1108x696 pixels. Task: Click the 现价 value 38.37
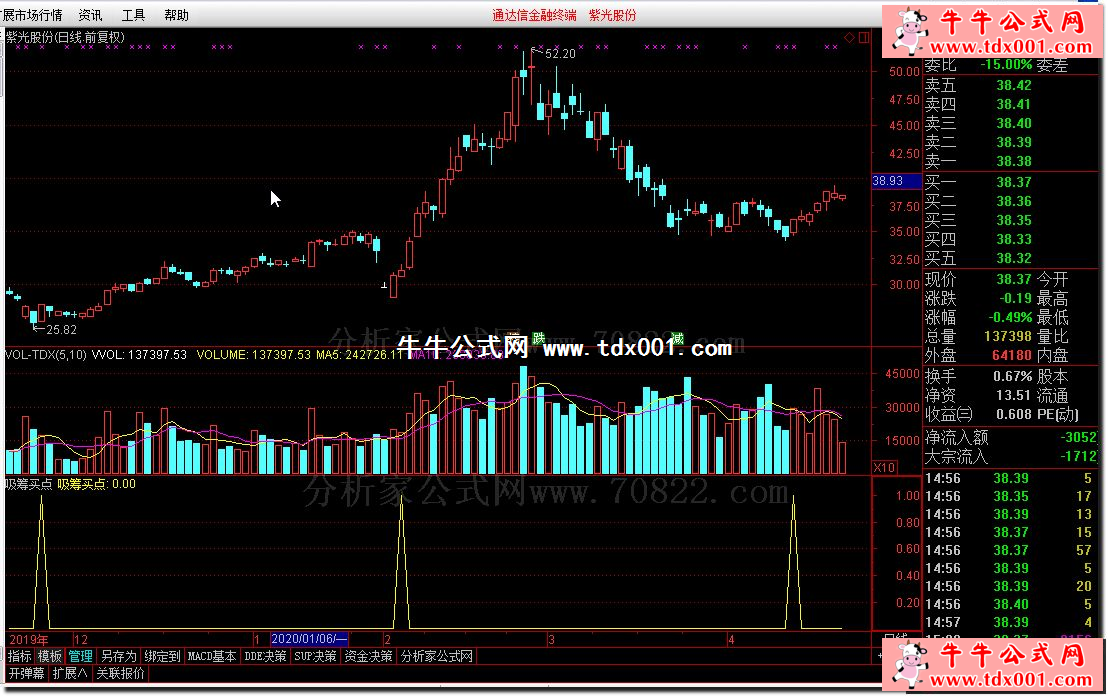point(1014,280)
